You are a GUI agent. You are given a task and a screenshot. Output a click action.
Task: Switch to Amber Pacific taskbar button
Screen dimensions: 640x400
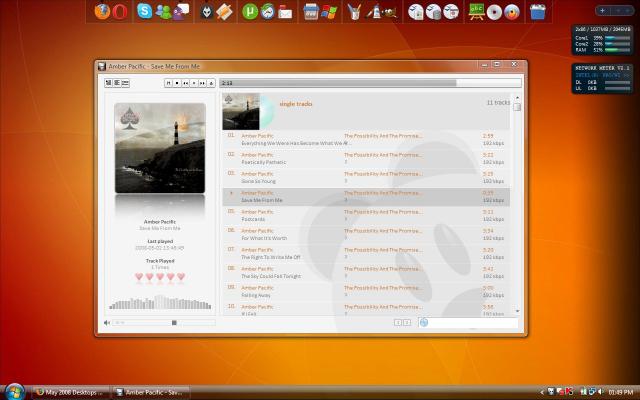(x=151, y=392)
